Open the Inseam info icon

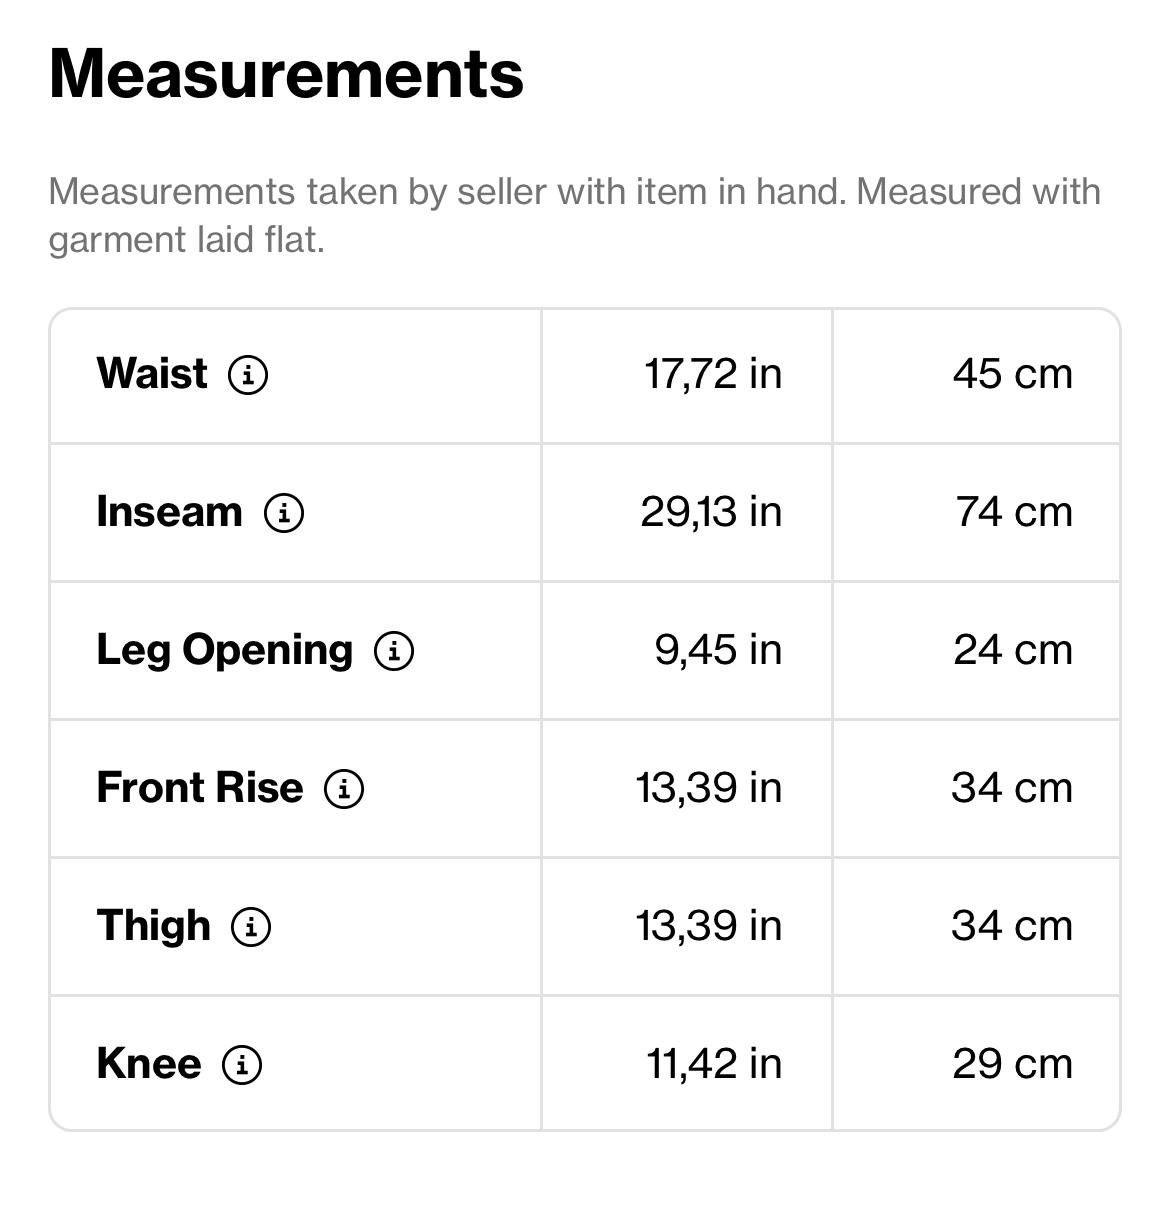point(284,513)
